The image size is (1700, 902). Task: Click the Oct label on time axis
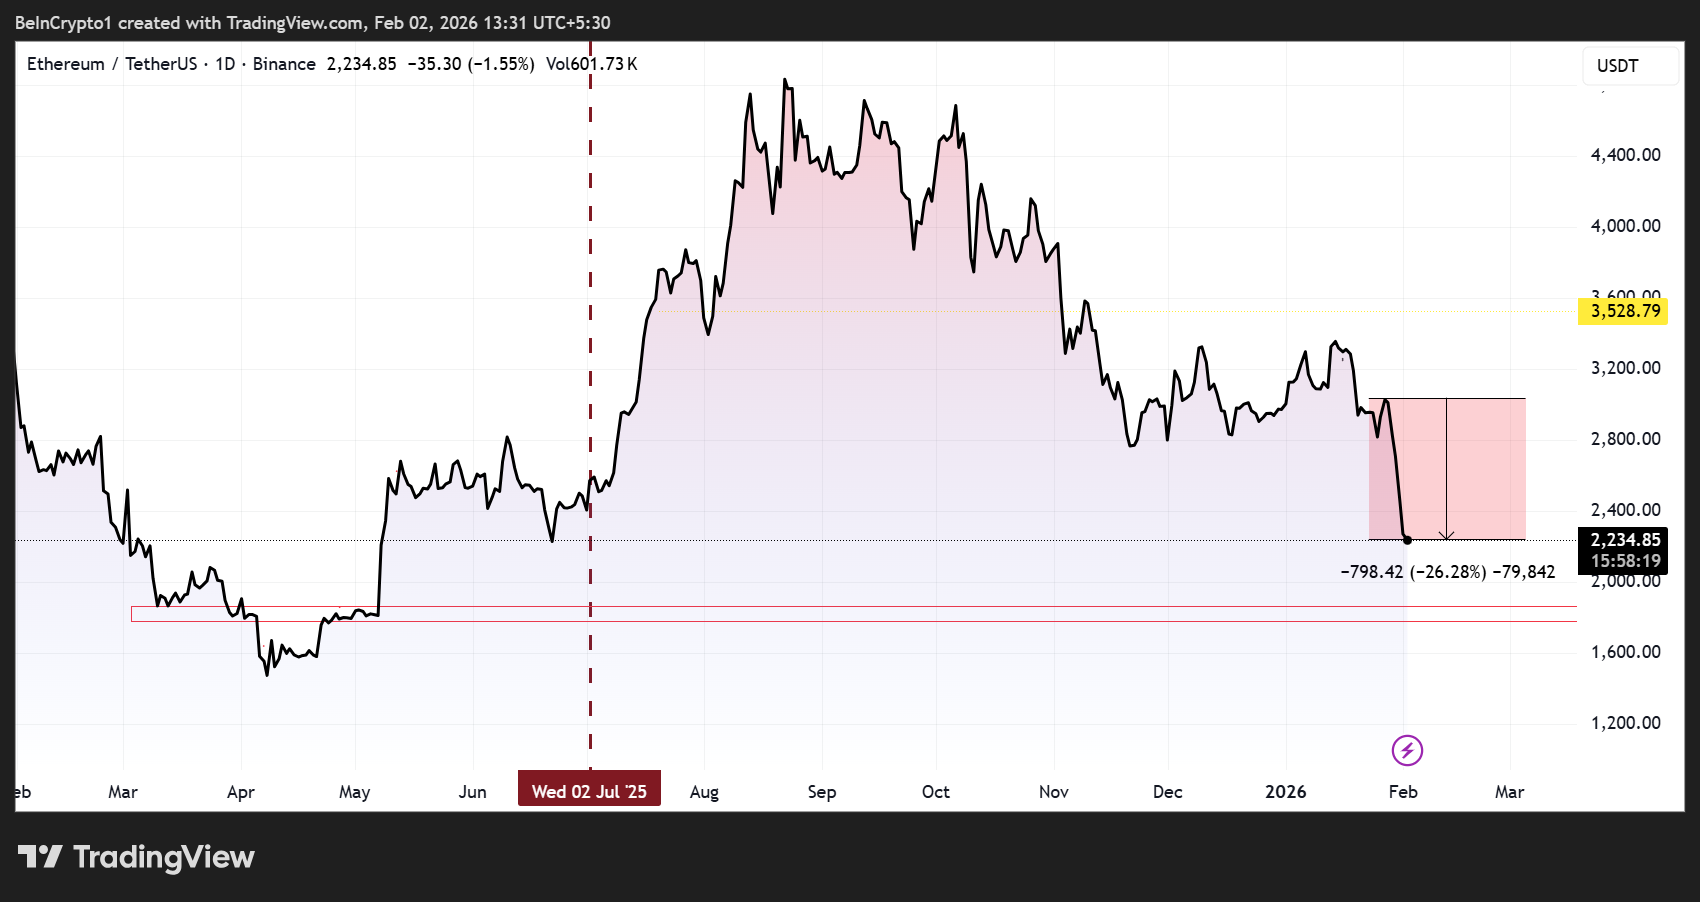tap(936, 792)
